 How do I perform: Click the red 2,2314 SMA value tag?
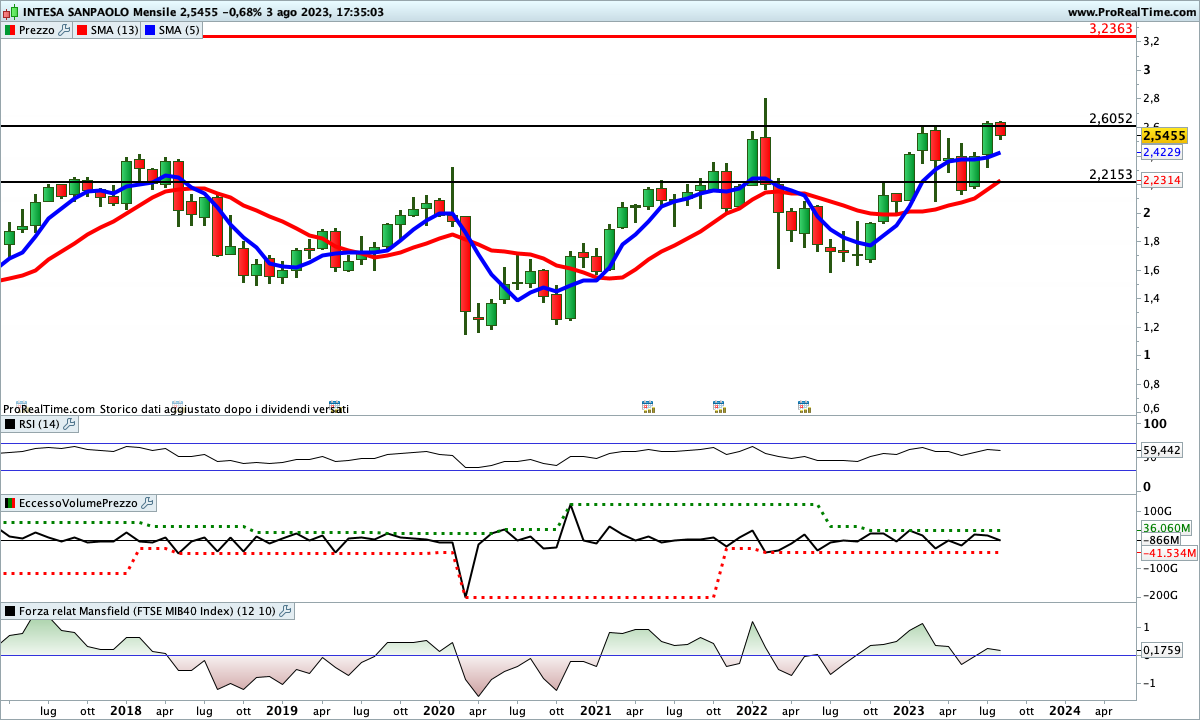click(1162, 180)
